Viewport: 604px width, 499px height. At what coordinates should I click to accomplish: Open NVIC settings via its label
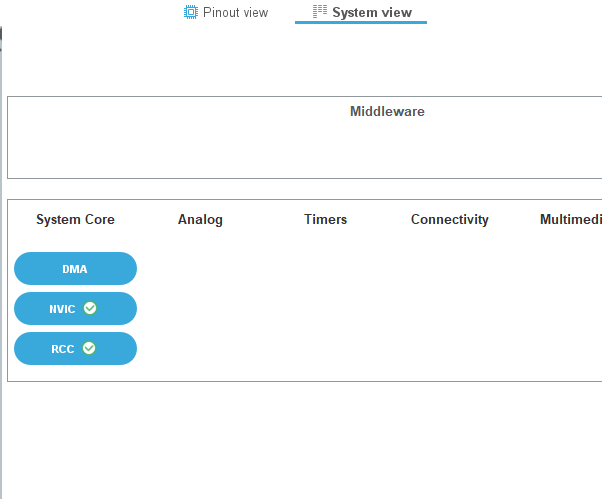pos(63,309)
